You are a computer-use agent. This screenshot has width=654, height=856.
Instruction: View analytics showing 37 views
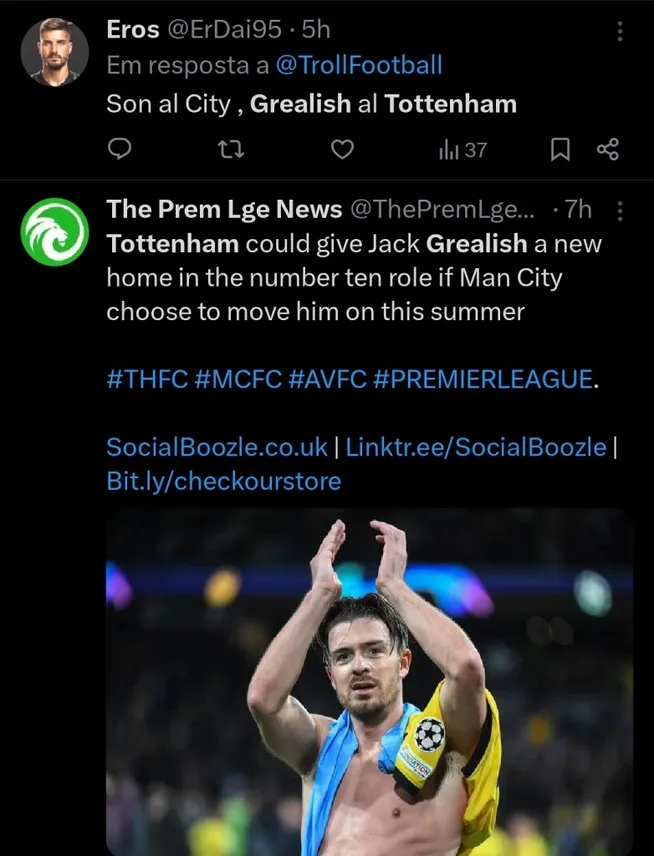462,150
